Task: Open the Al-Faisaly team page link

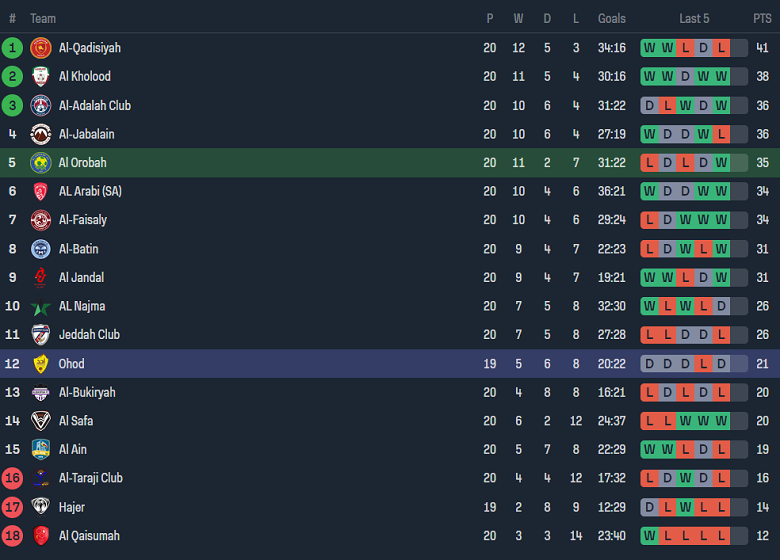Action: pyautogui.click(x=83, y=220)
